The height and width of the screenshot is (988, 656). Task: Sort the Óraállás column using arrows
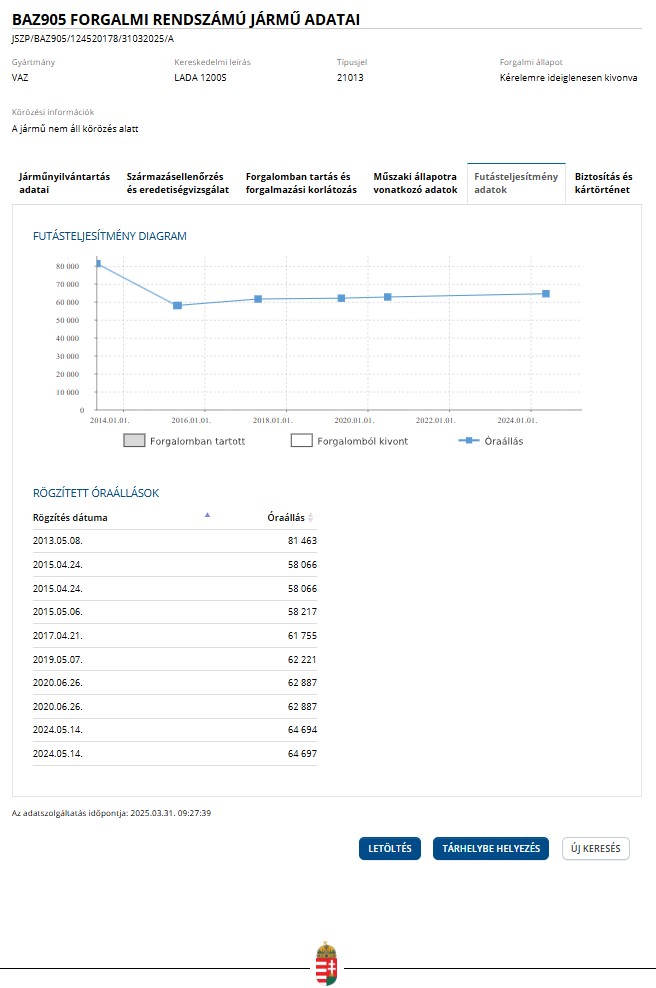(x=311, y=517)
